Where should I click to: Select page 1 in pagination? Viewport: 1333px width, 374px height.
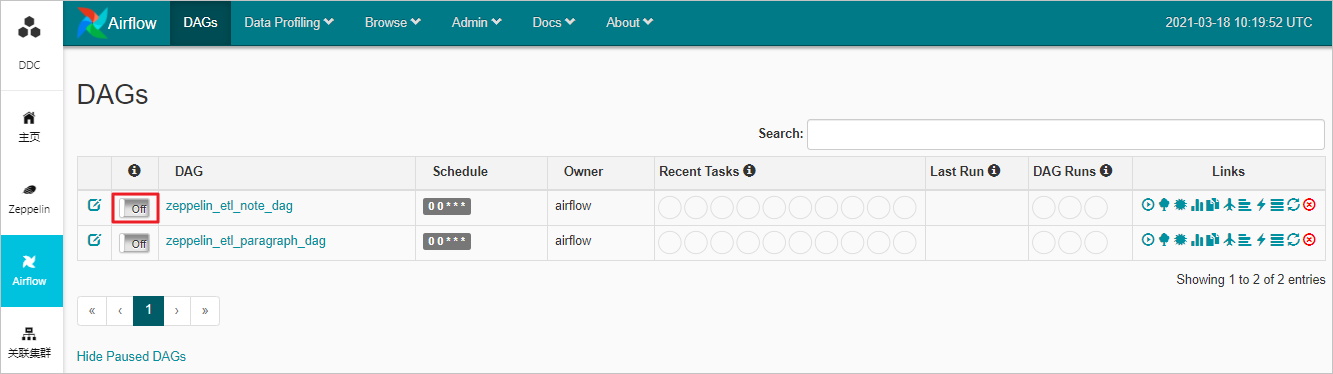click(148, 310)
